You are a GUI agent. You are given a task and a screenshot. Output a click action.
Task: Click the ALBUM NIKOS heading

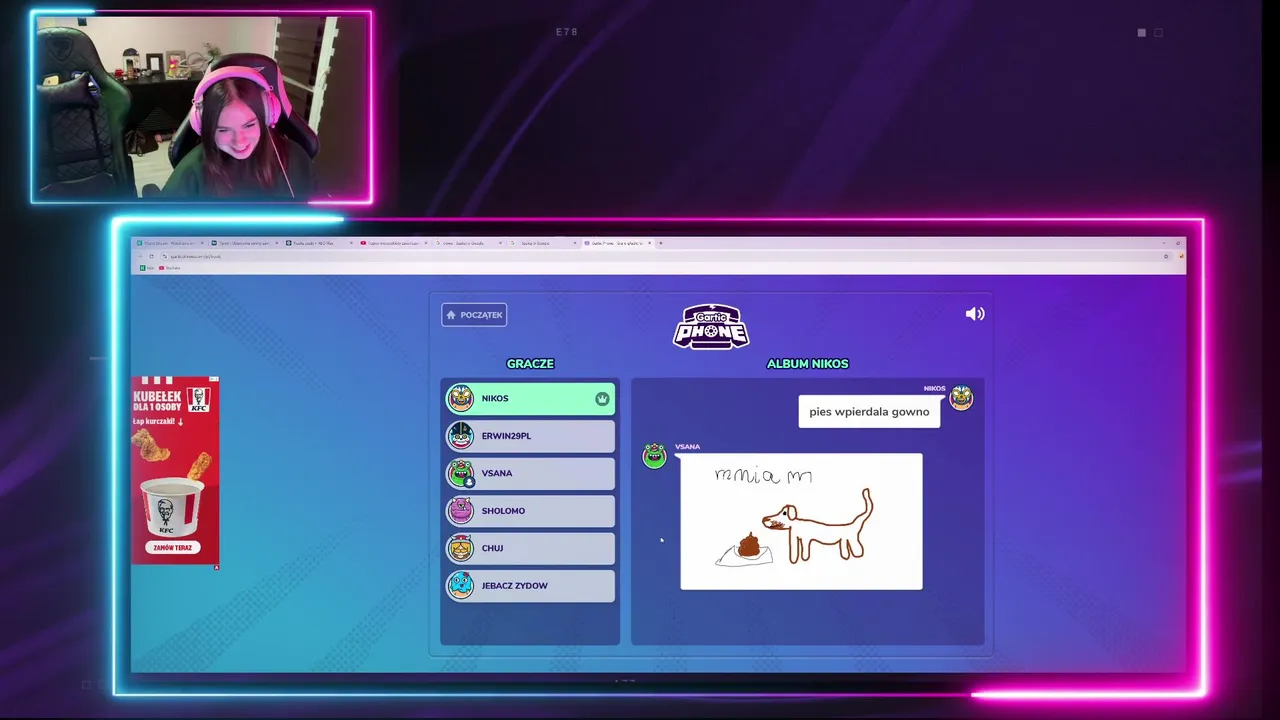[x=807, y=364]
